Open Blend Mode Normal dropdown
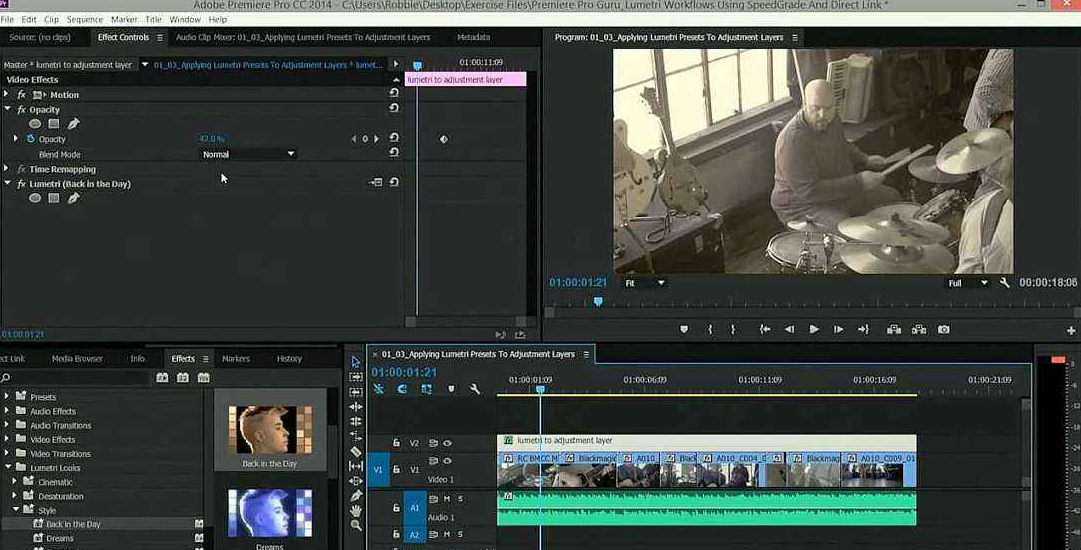 [x=248, y=154]
